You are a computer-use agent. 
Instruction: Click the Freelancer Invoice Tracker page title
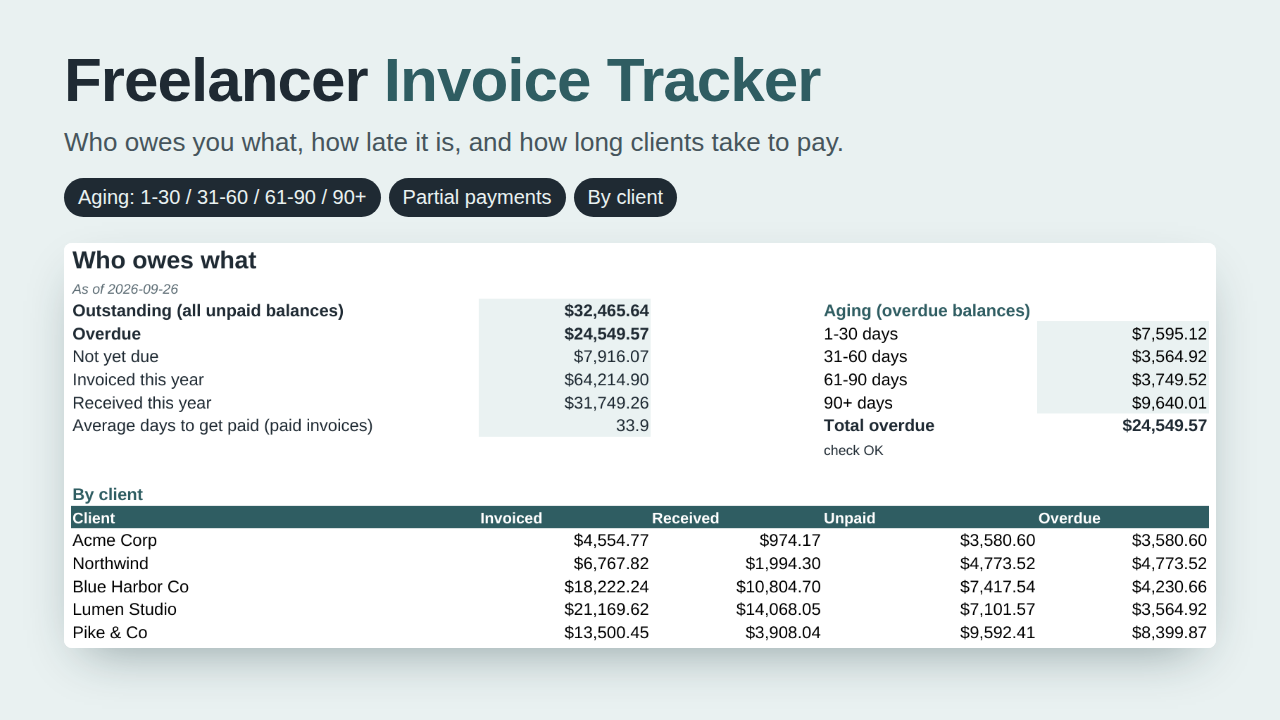click(x=442, y=80)
